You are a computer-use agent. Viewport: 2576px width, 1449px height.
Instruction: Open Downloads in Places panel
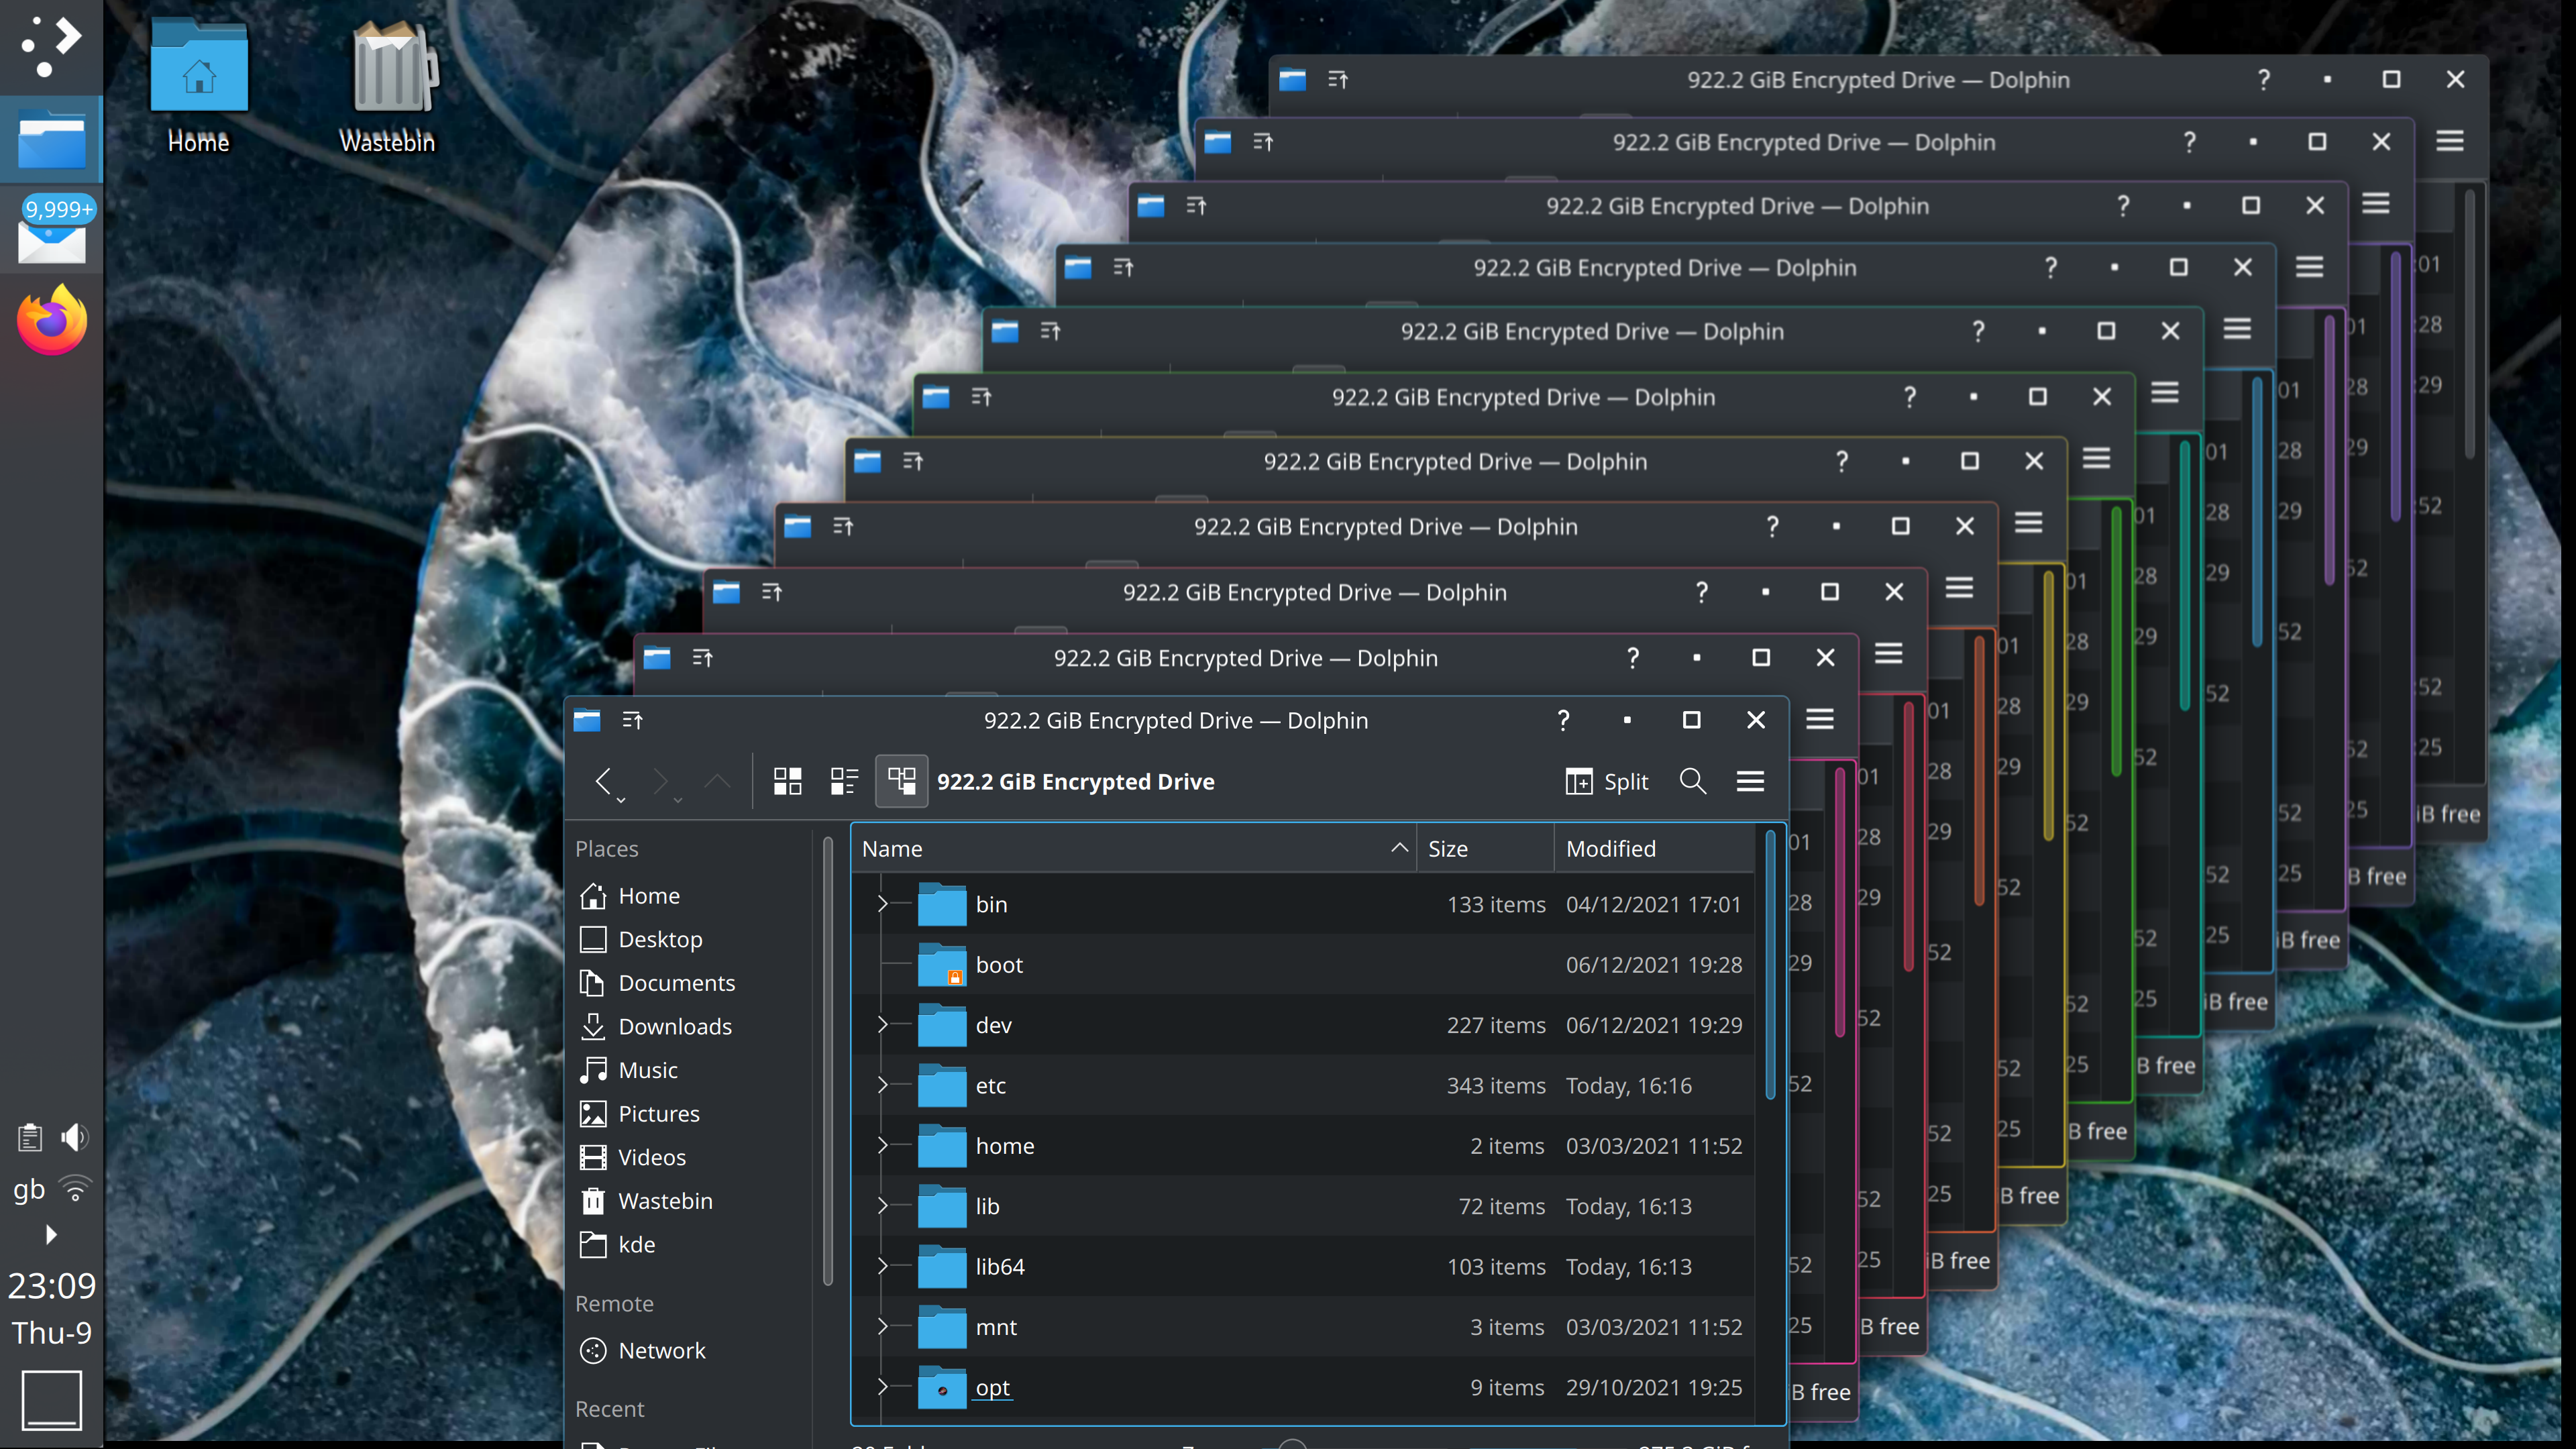[x=675, y=1026]
